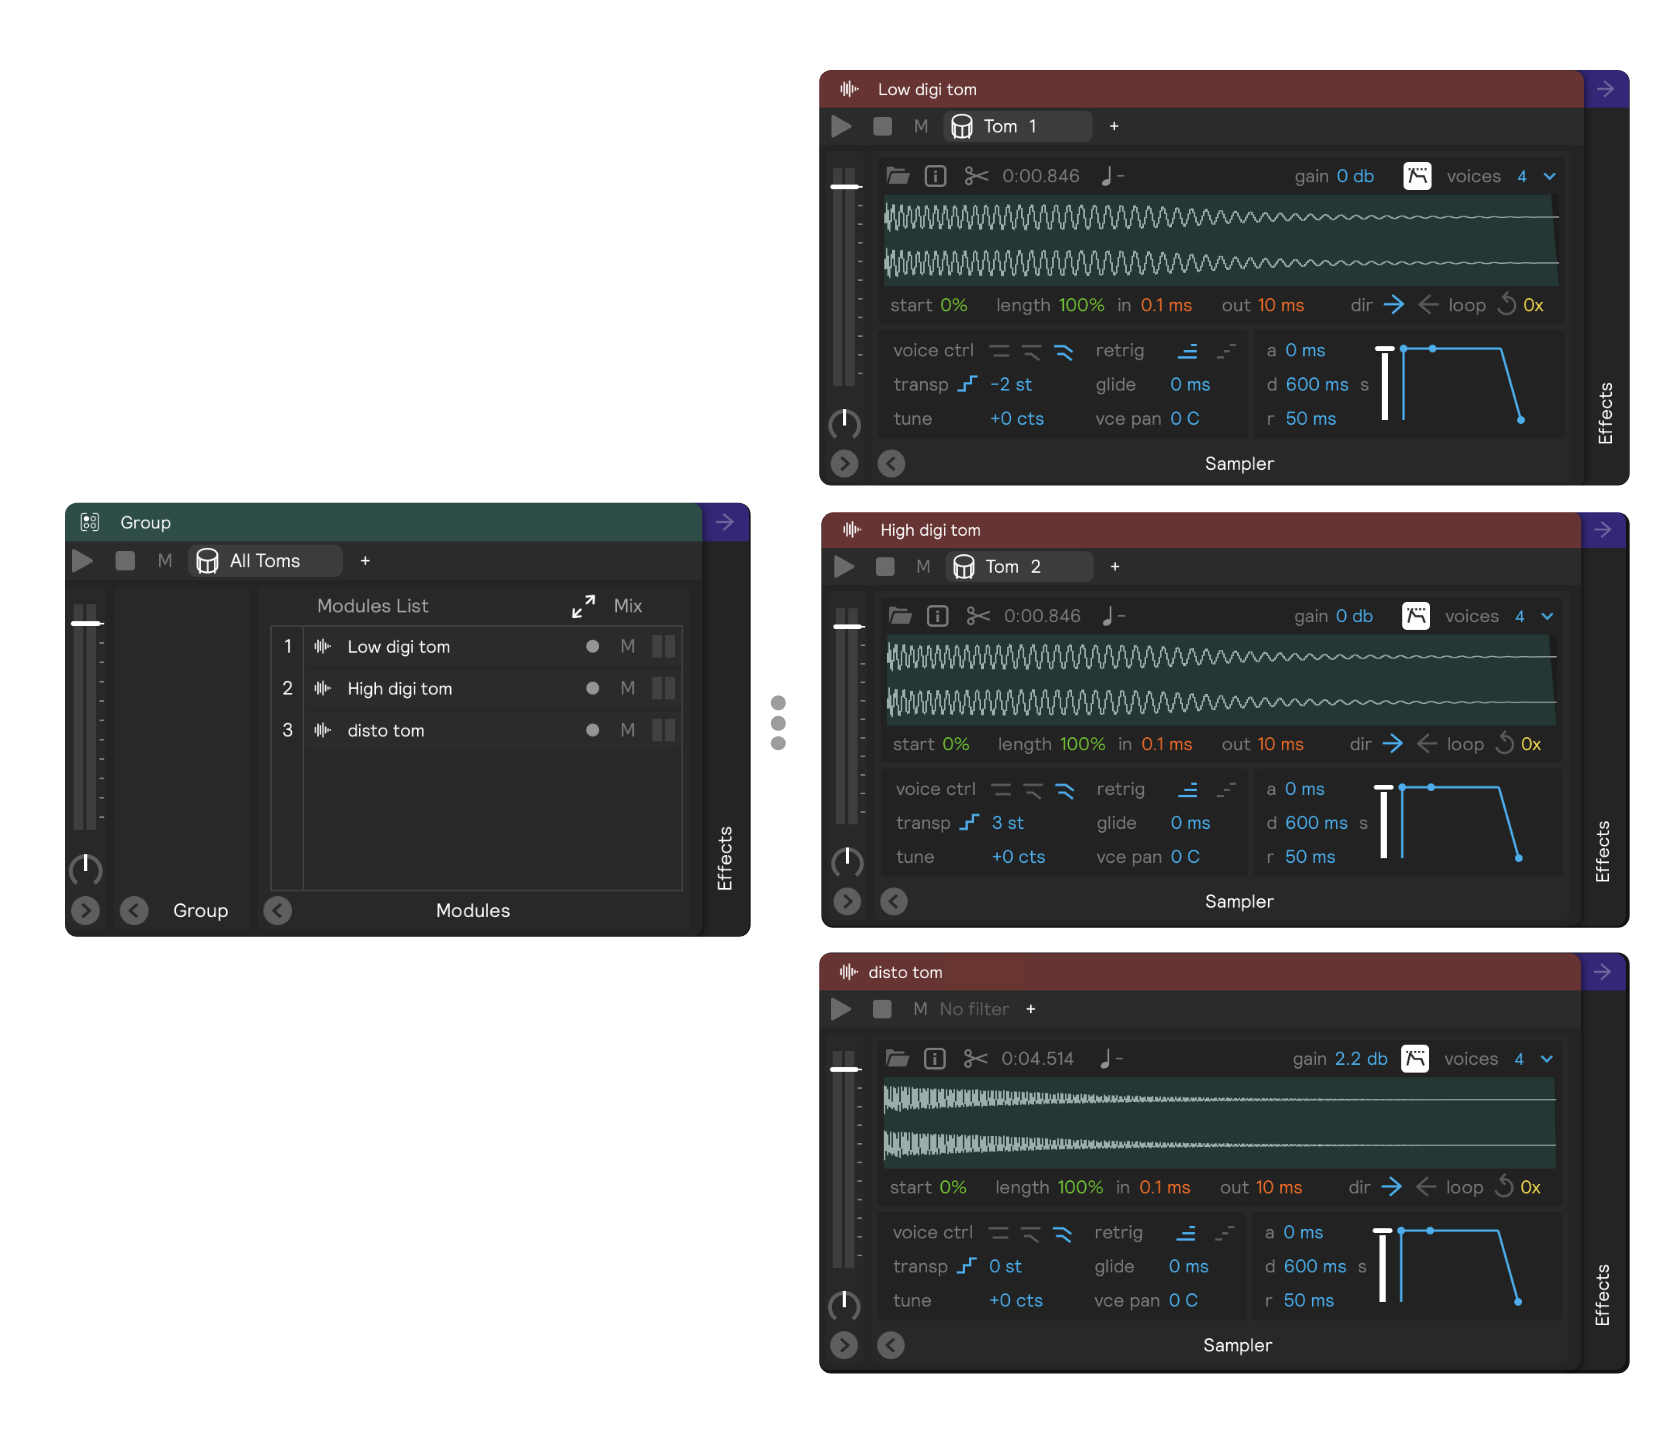Mute High digi tom in Modules List
1676x1440 pixels.
(x=628, y=689)
